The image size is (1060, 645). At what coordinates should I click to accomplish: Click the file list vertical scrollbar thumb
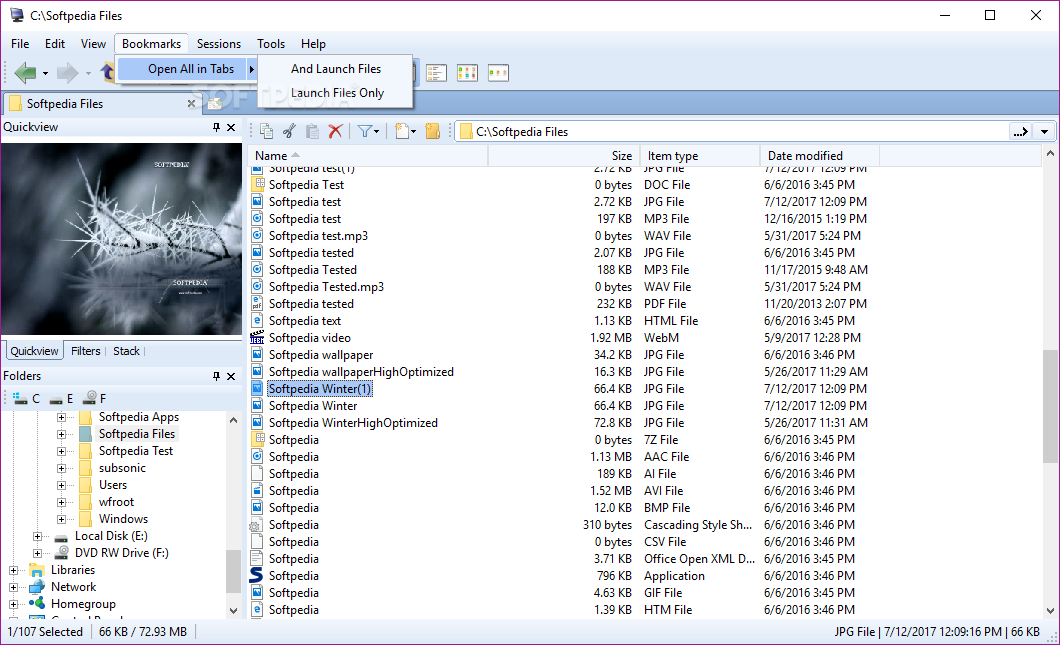click(x=1050, y=406)
